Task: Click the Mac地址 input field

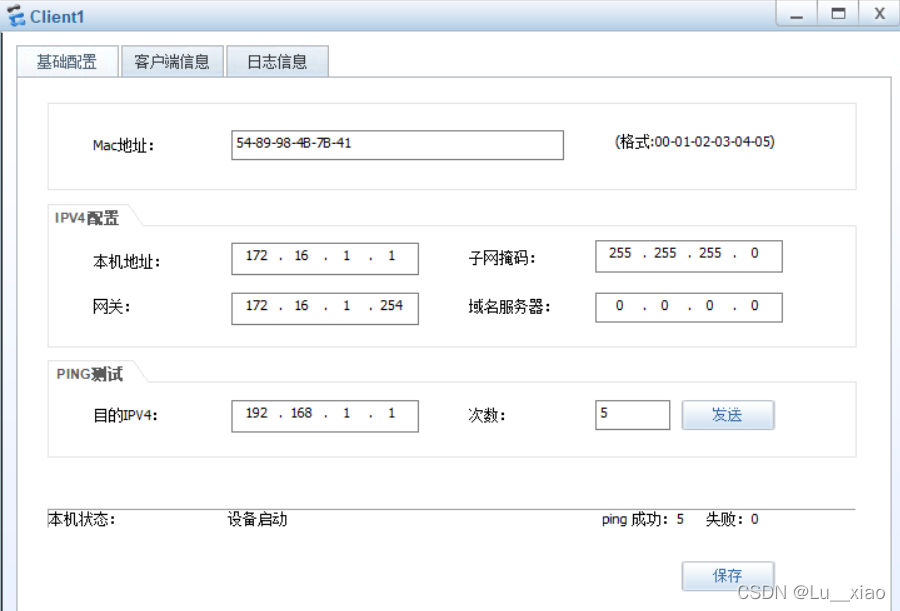Action: [397, 145]
